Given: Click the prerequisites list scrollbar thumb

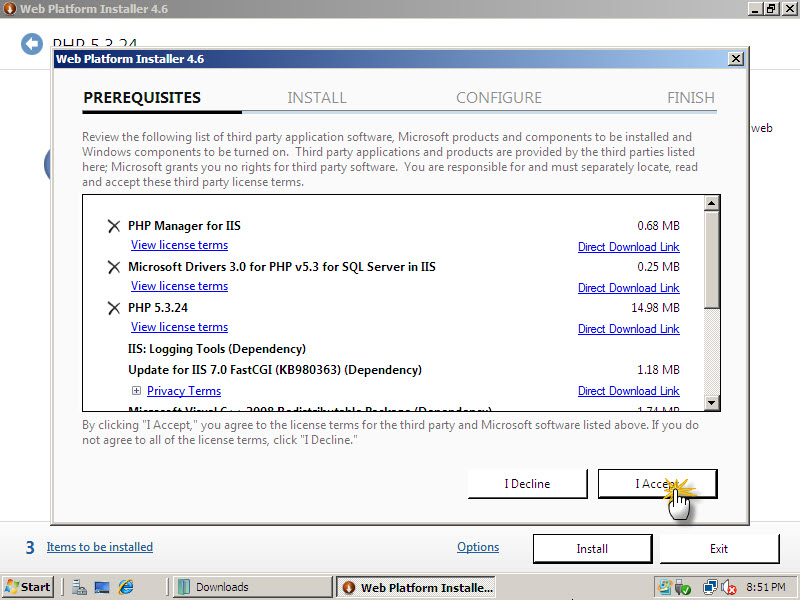Looking at the screenshot, I should pyautogui.click(x=711, y=260).
